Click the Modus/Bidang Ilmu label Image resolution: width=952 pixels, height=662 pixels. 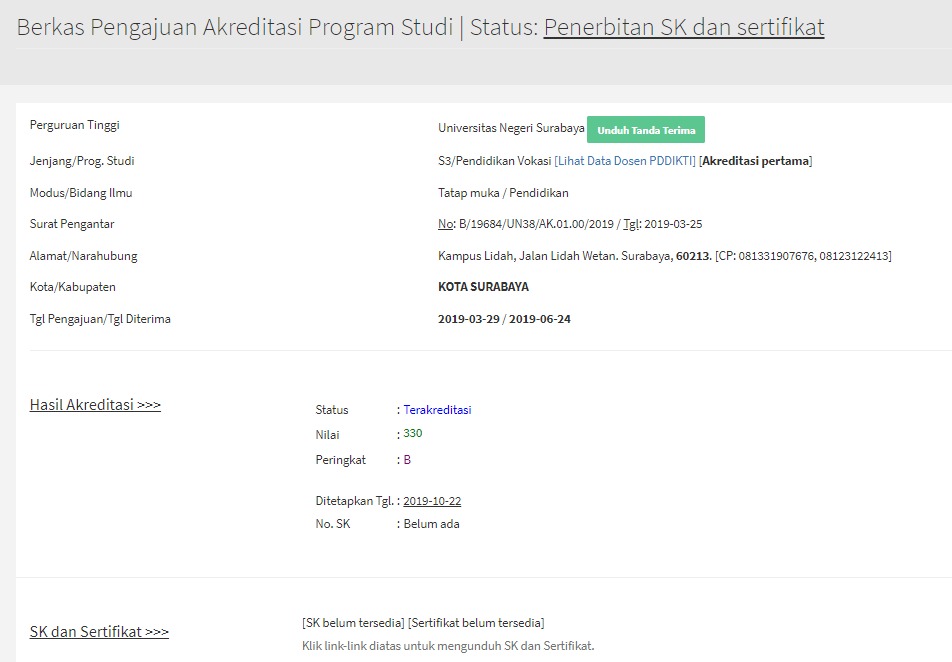[x=81, y=193]
